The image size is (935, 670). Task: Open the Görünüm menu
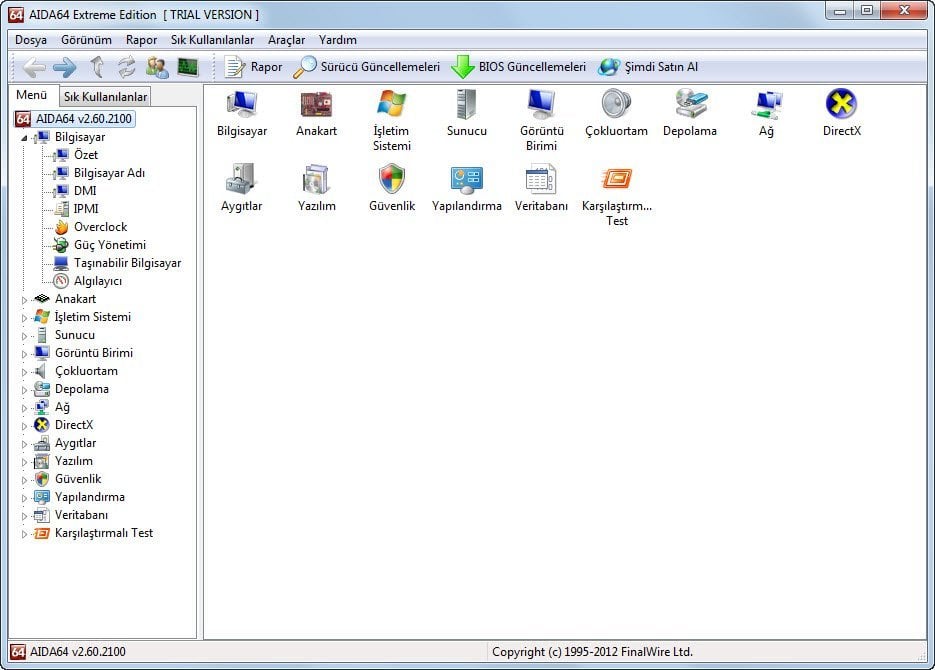tap(86, 40)
